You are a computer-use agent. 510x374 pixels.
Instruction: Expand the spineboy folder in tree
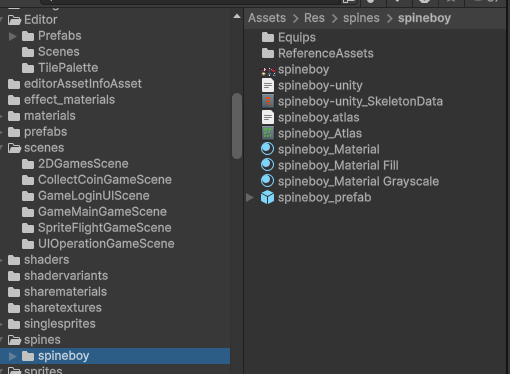tap(12, 356)
